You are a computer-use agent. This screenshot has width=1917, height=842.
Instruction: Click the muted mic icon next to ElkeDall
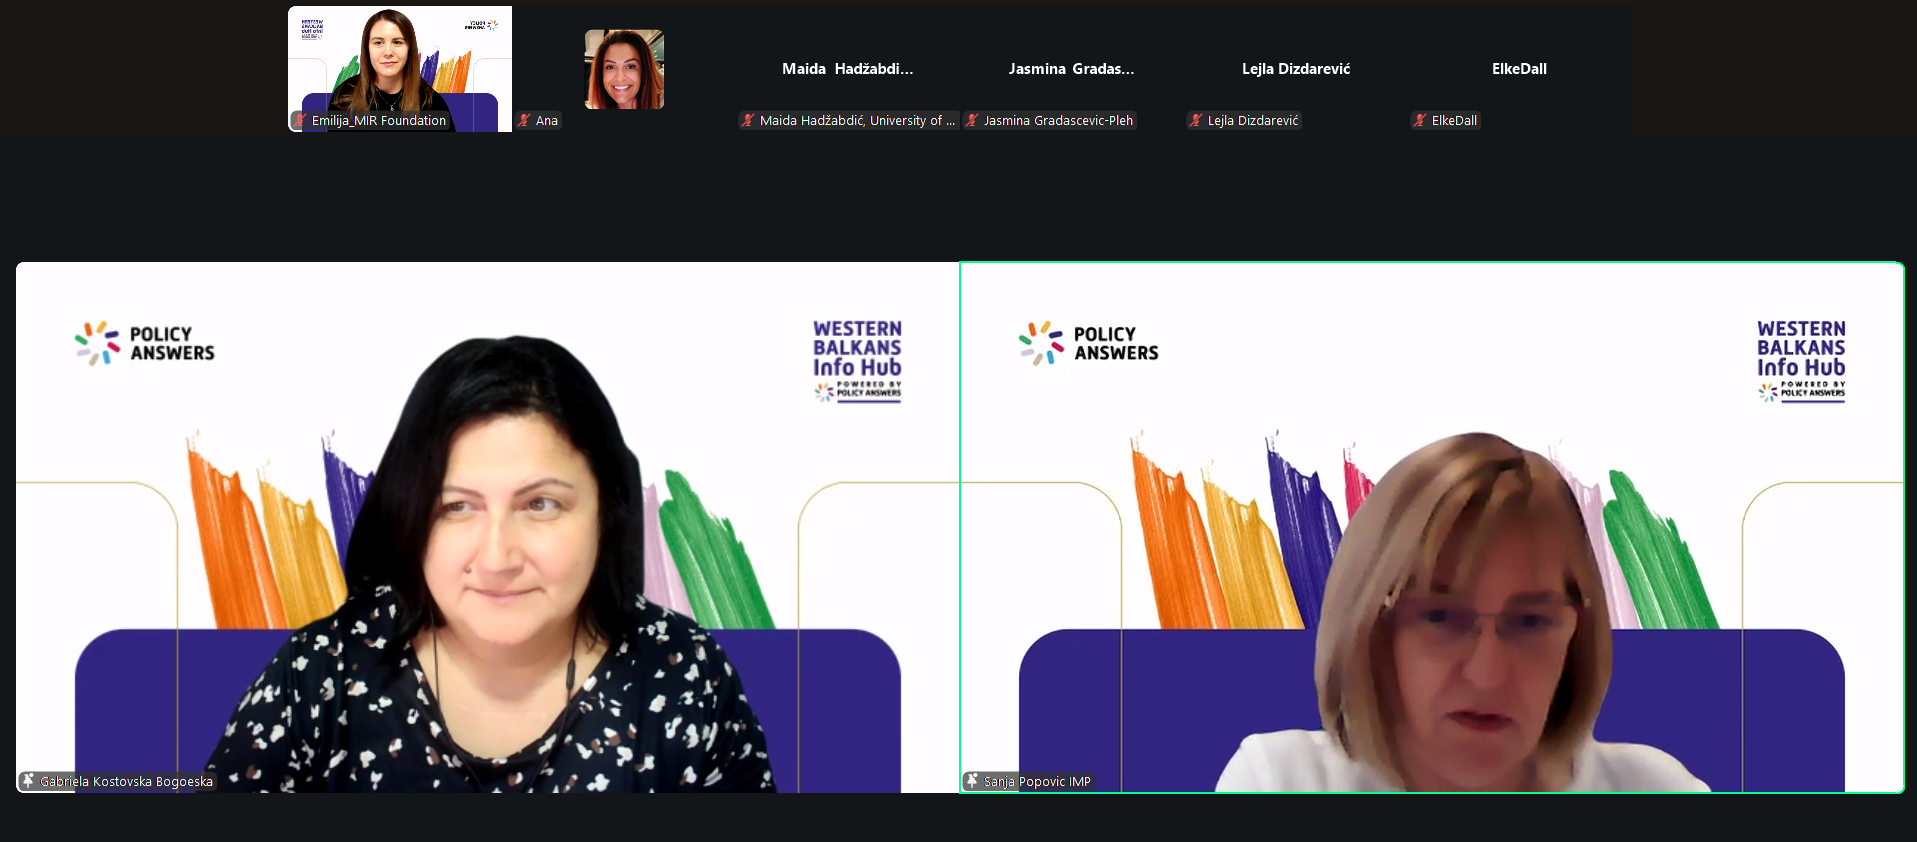coord(1420,120)
